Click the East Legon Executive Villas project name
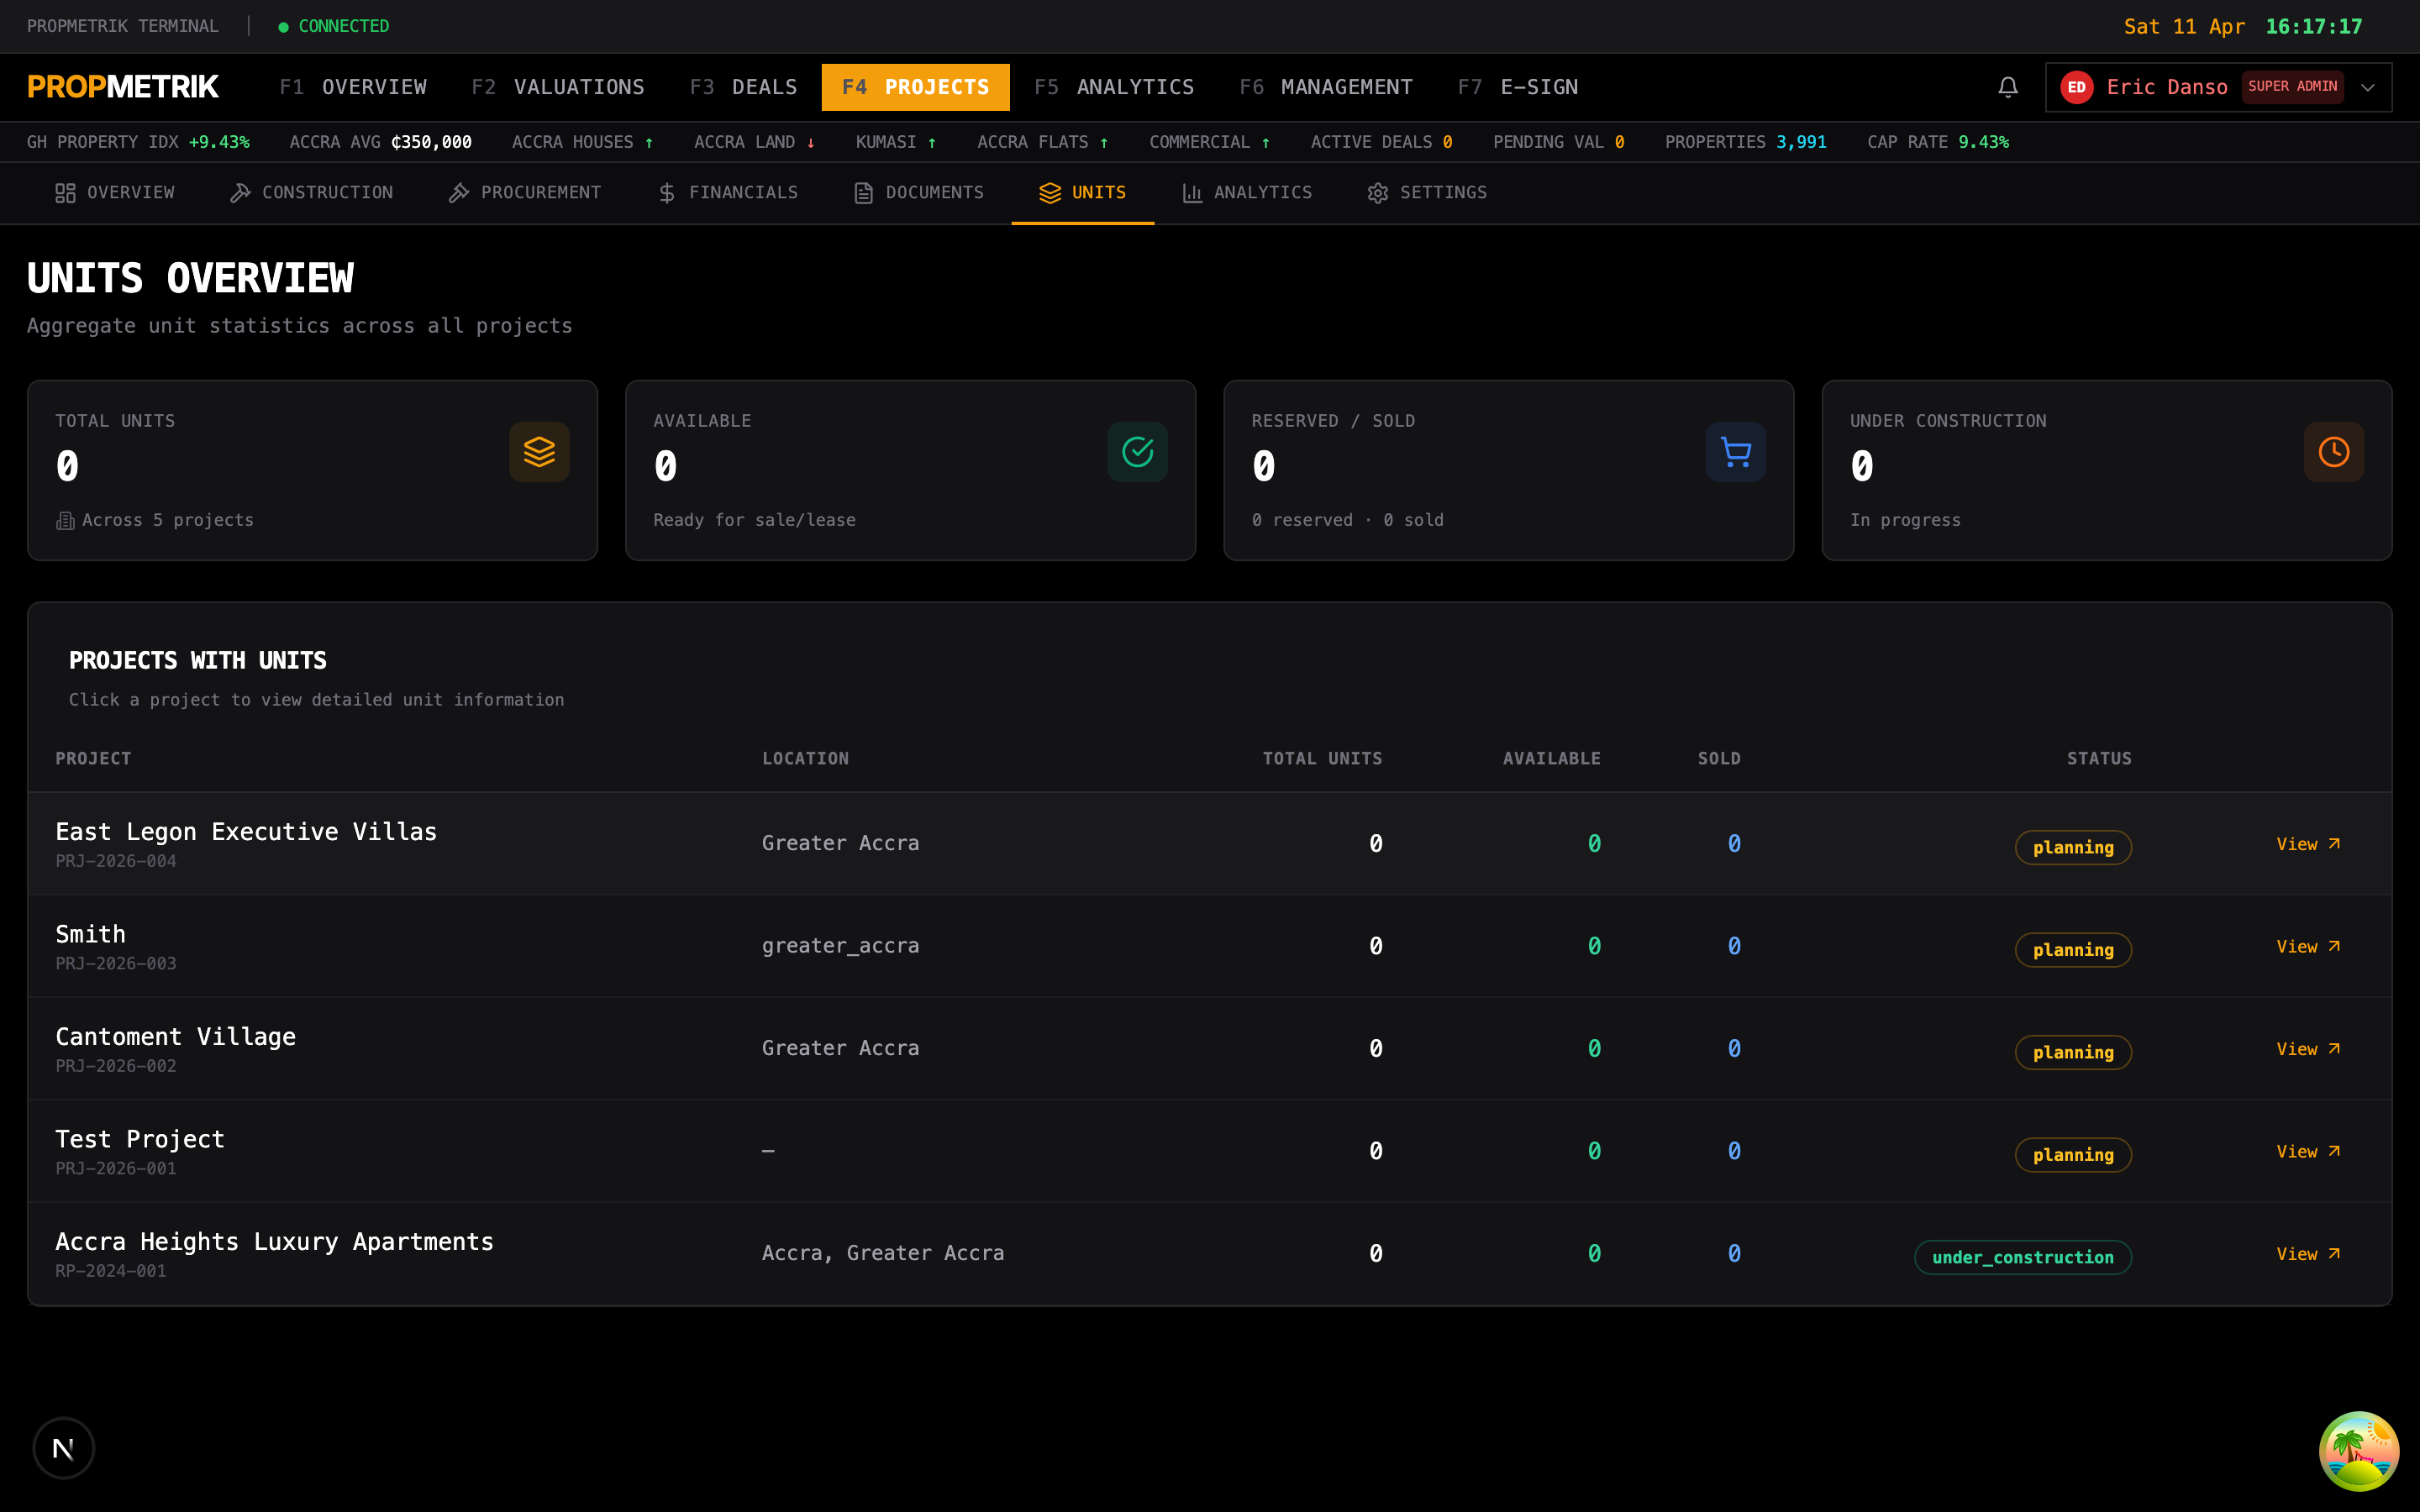This screenshot has height=1512, width=2420. coord(246,832)
